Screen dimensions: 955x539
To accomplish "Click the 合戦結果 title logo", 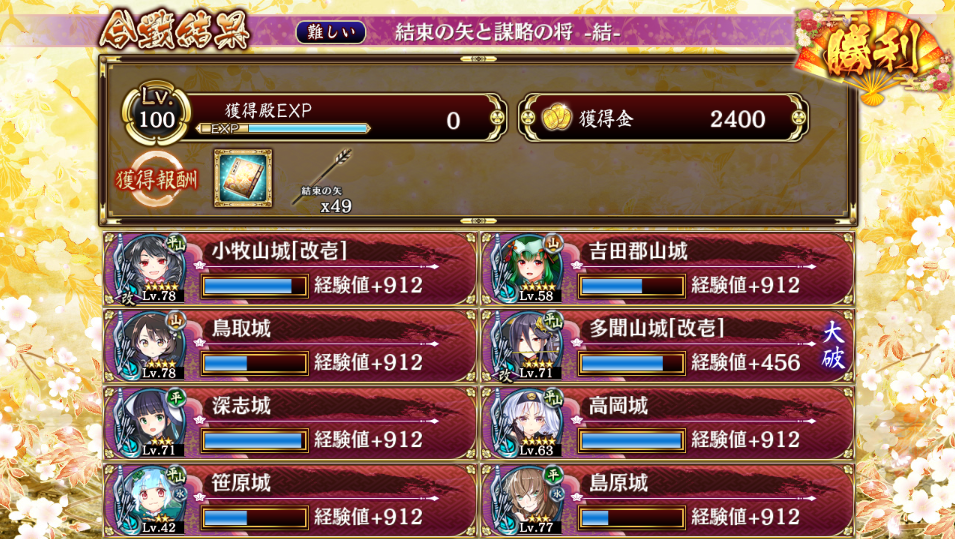I will pyautogui.click(x=175, y=29).
